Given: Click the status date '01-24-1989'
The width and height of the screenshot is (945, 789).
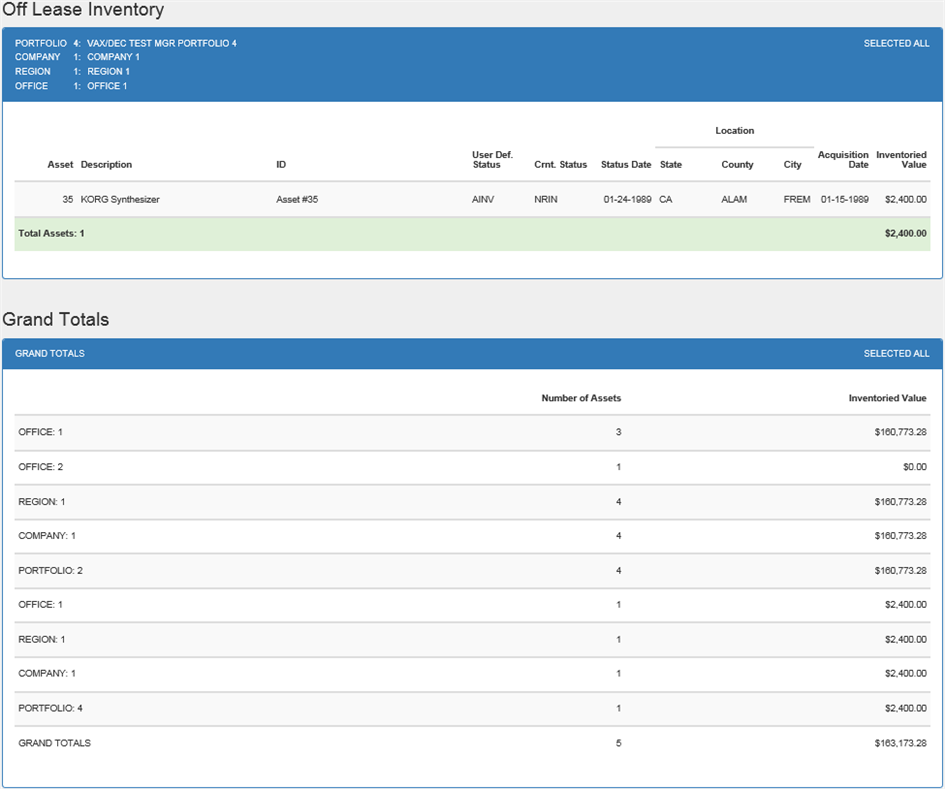Looking at the screenshot, I should pyautogui.click(x=627, y=200).
